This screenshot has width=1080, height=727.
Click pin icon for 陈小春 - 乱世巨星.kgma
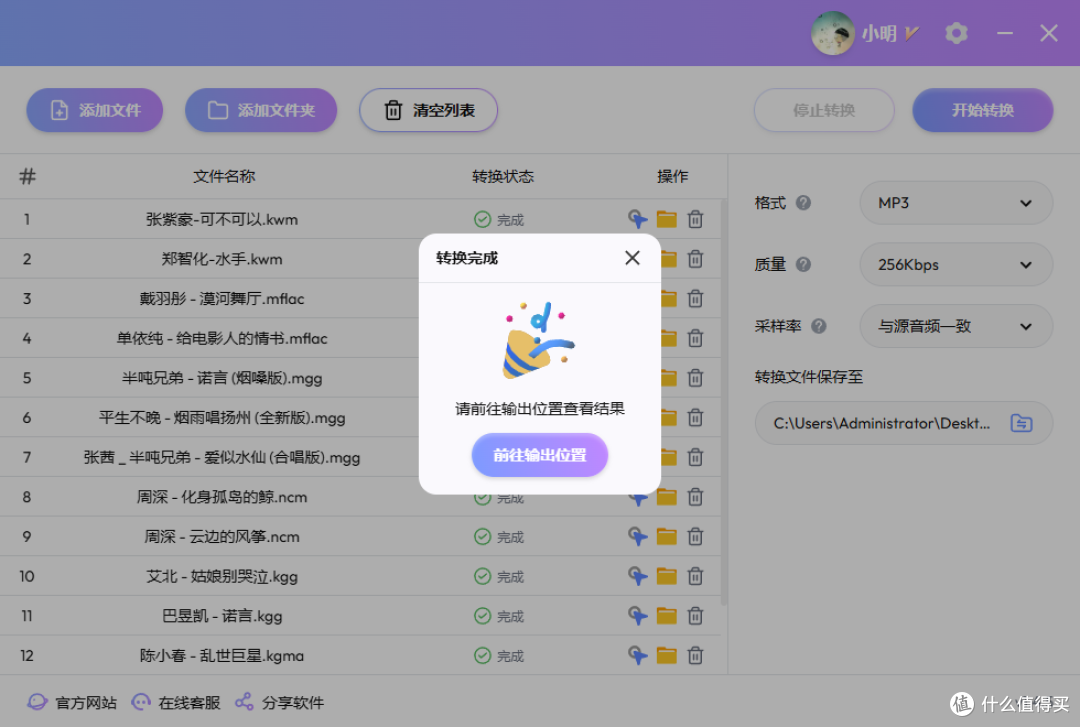[638, 655]
